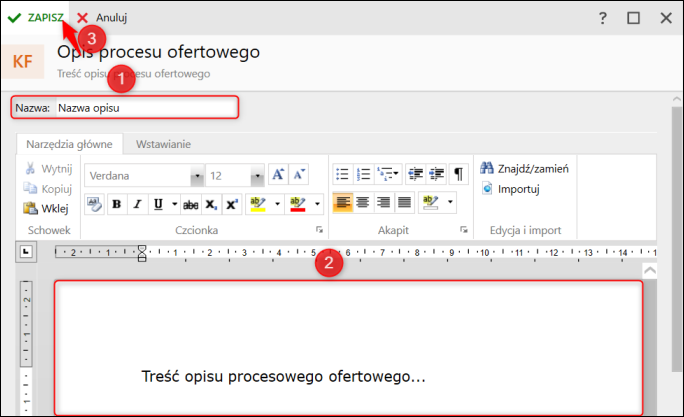Open the font size 12 dropdown
684x417 pixels.
[258, 176]
